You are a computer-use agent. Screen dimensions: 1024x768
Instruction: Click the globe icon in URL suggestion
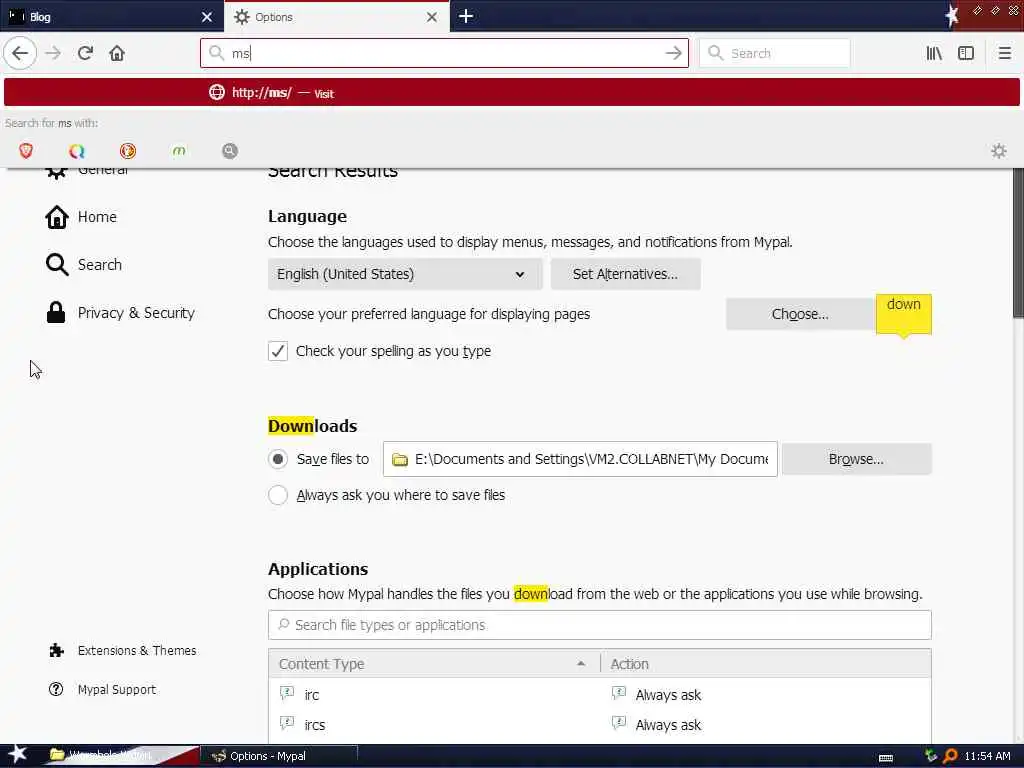click(217, 92)
